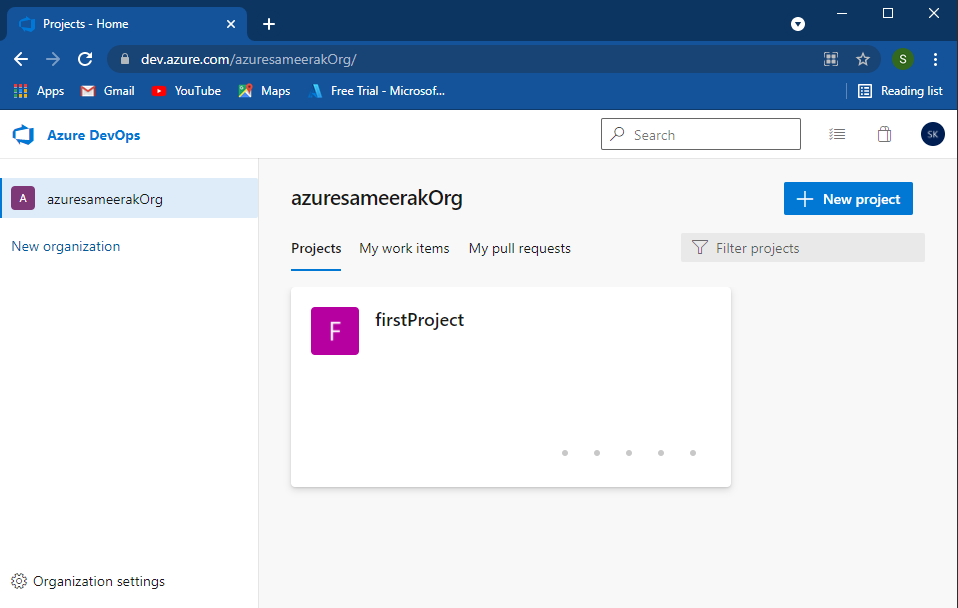
Task: Switch to the My pull requests tab
Action: [519, 248]
